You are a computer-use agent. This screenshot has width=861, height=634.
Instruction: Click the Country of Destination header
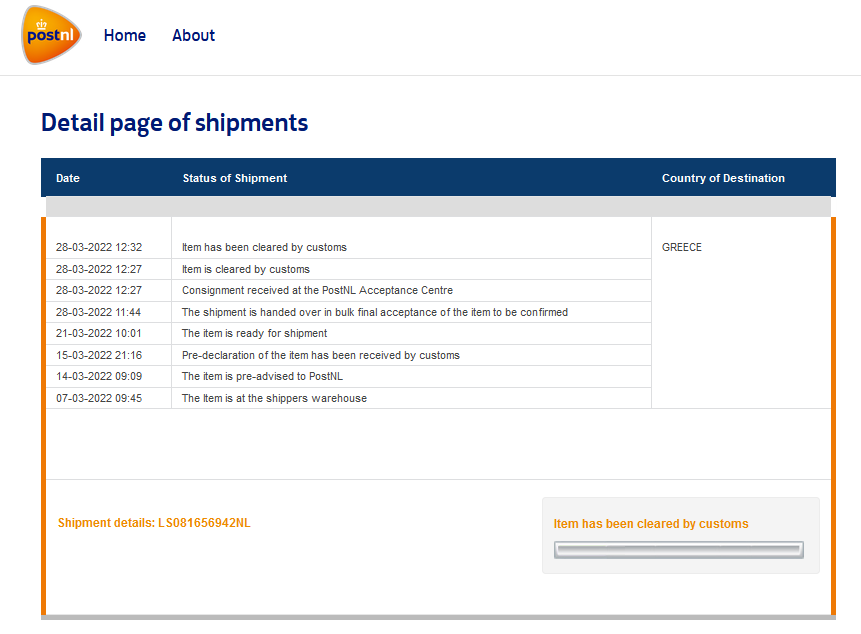pos(723,178)
